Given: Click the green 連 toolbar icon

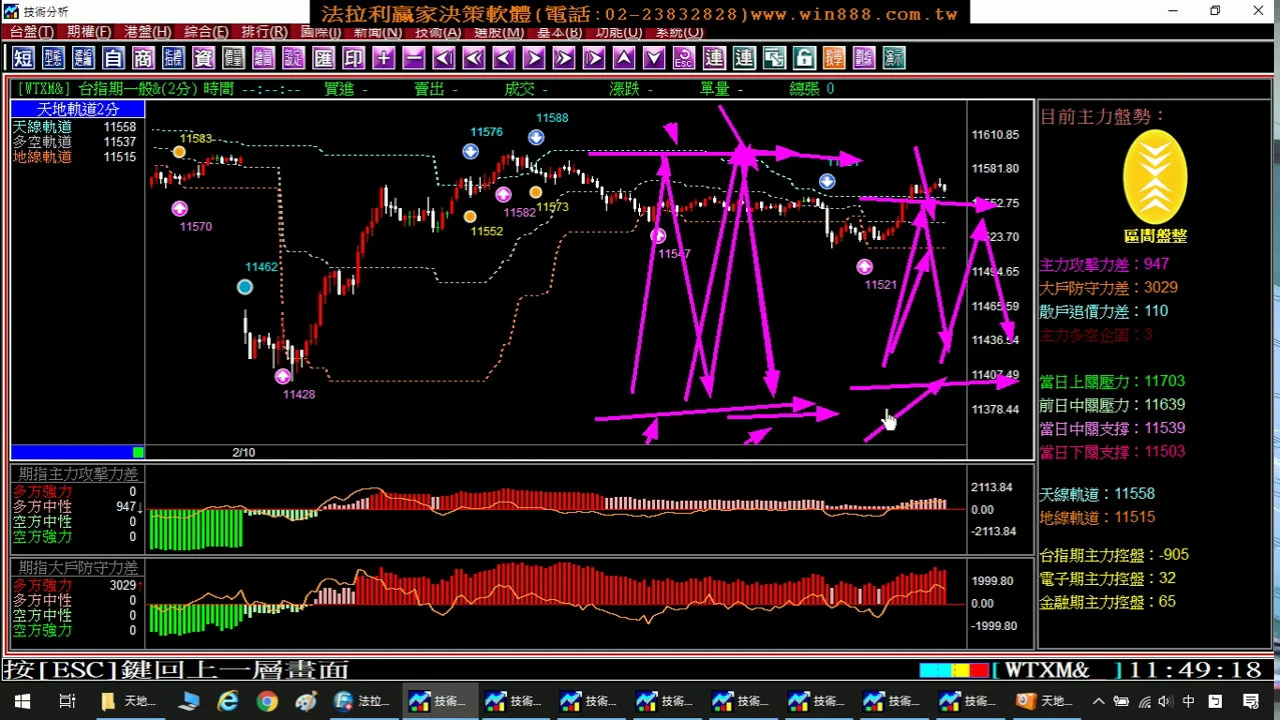Looking at the screenshot, I should 743,58.
